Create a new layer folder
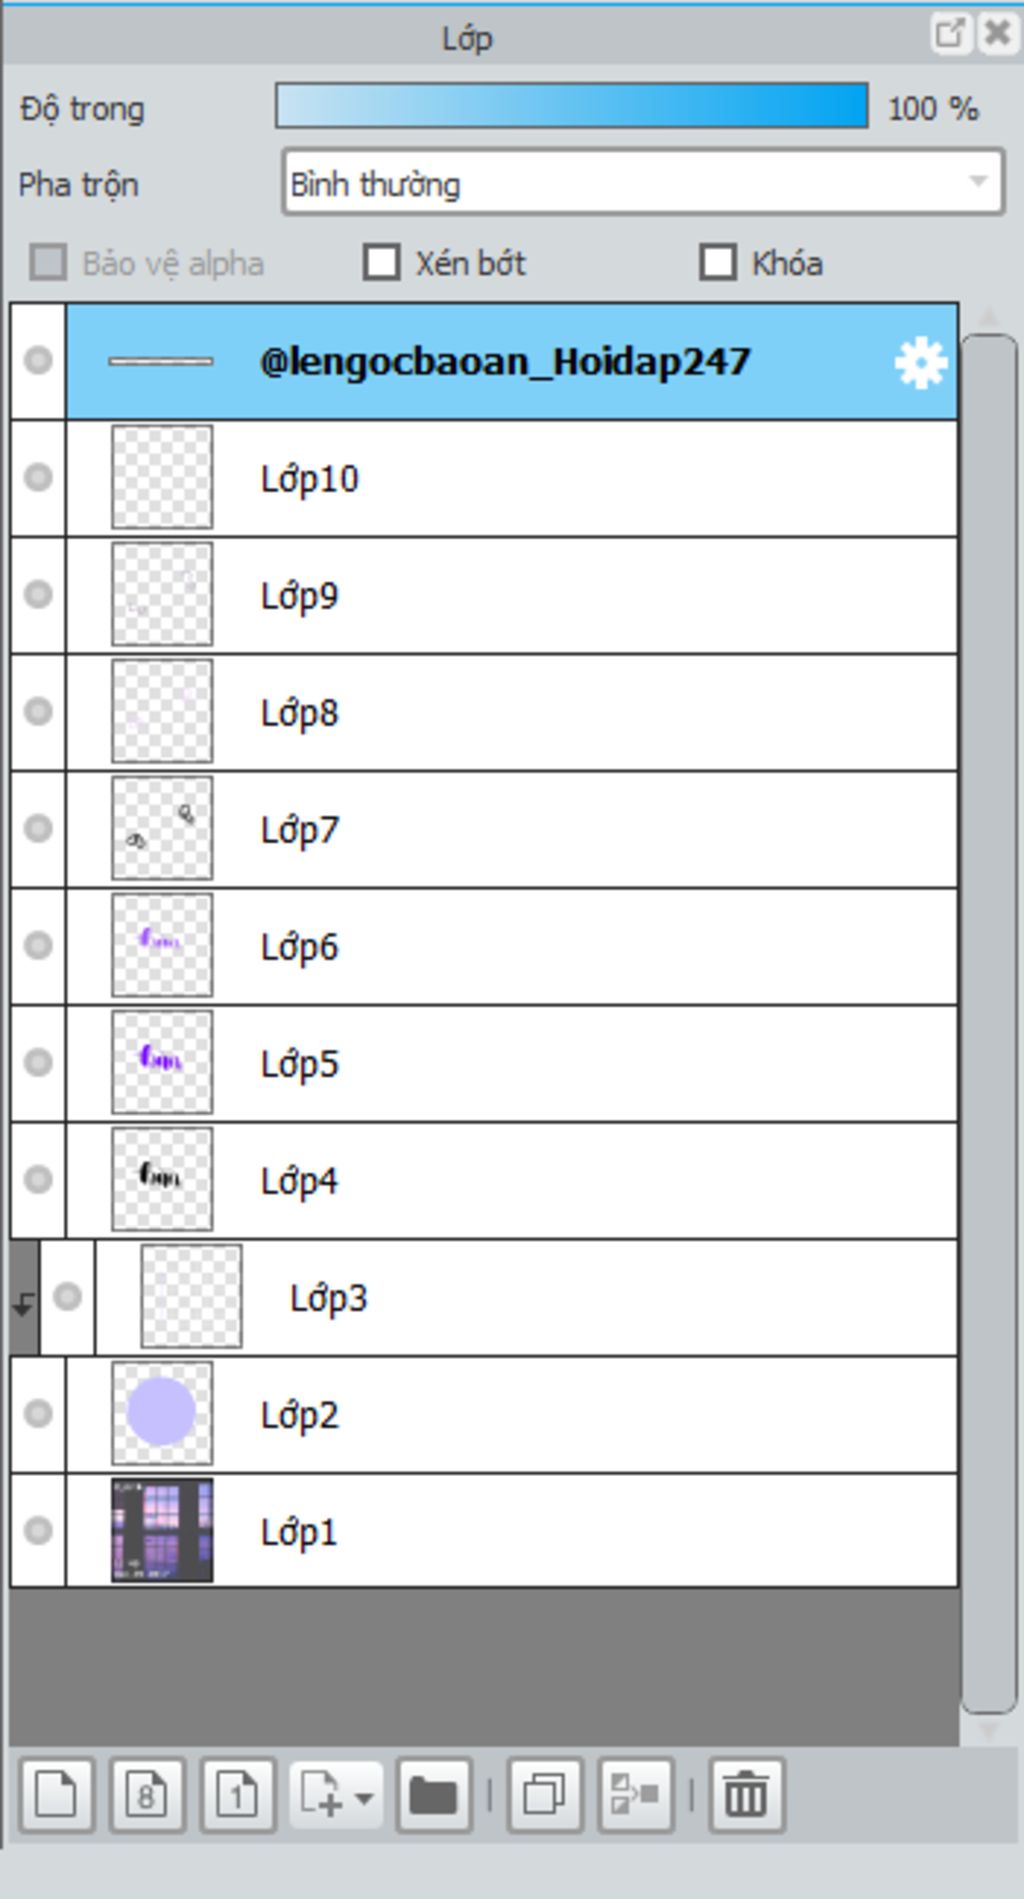 coord(433,1795)
